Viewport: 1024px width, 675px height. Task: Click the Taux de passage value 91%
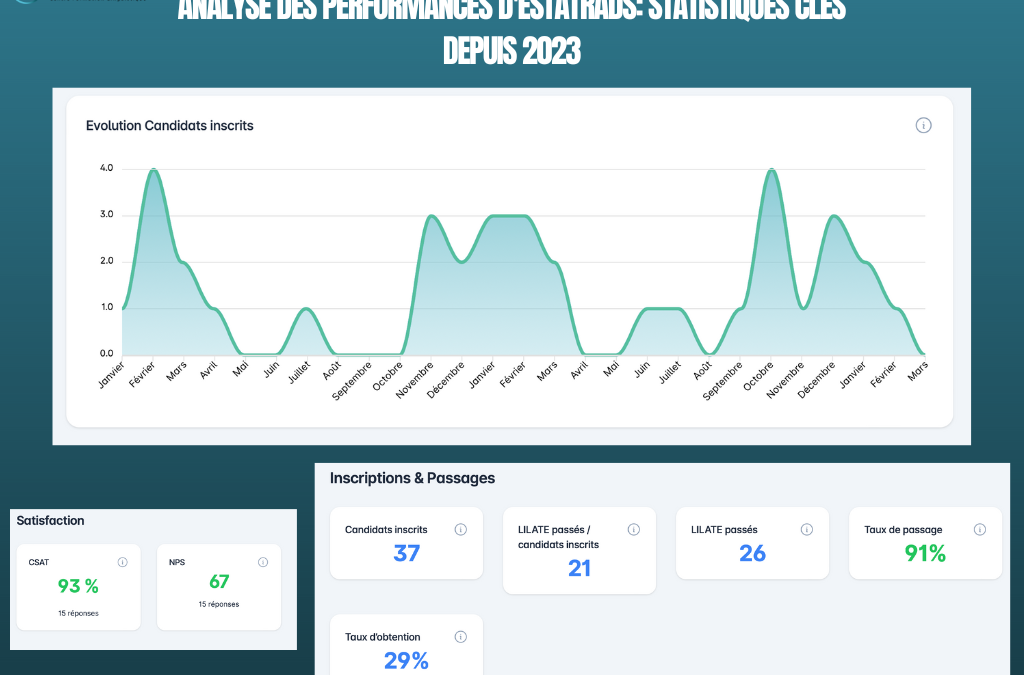925,554
